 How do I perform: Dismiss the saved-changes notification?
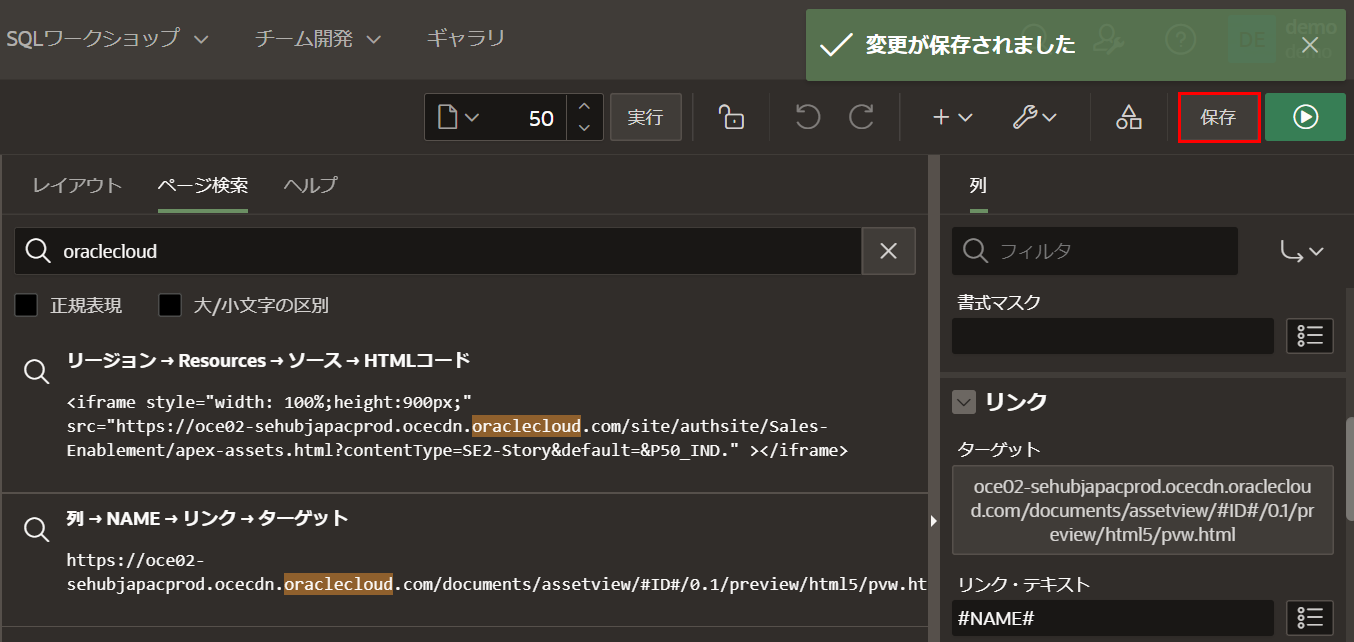point(1310,45)
